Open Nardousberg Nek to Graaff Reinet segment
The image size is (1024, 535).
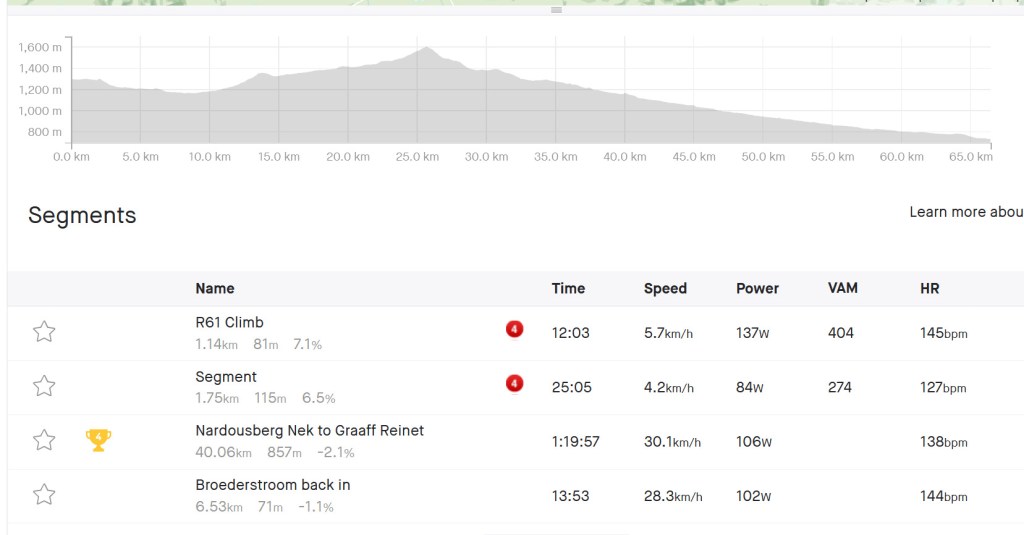[x=309, y=430]
